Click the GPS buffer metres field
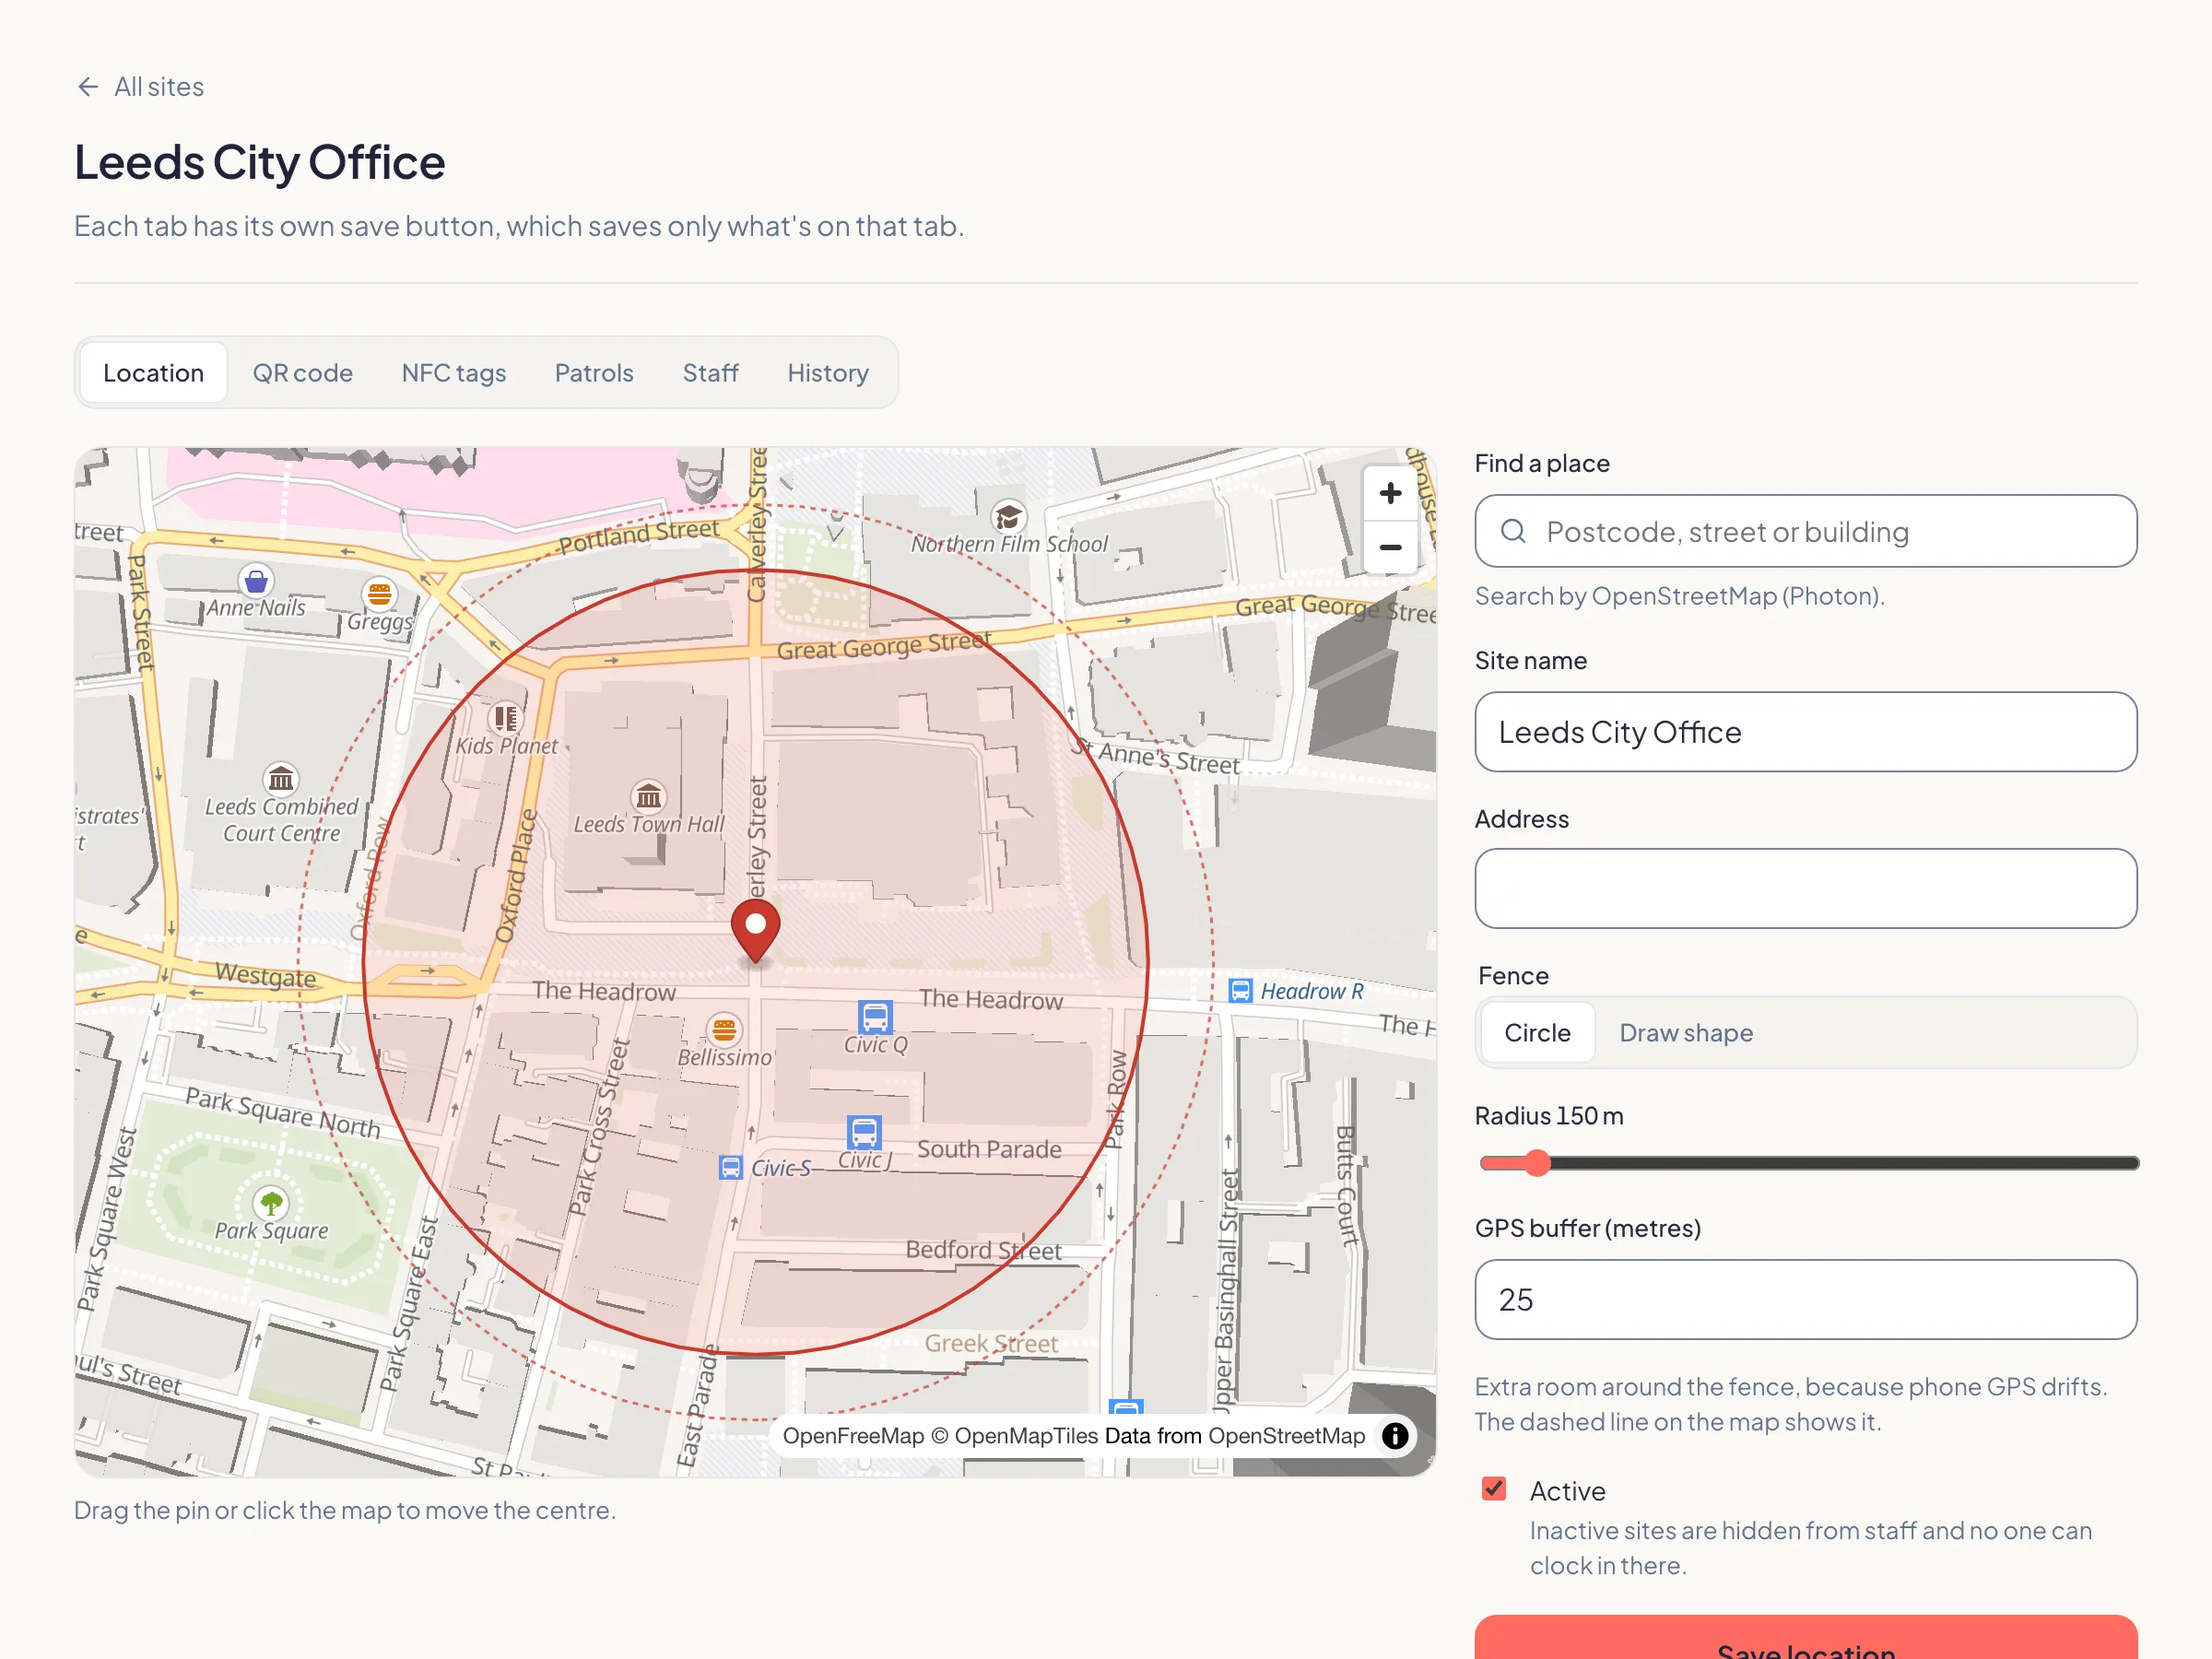This screenshot has height=1659, width=2212. [x=1806, y=1299]
